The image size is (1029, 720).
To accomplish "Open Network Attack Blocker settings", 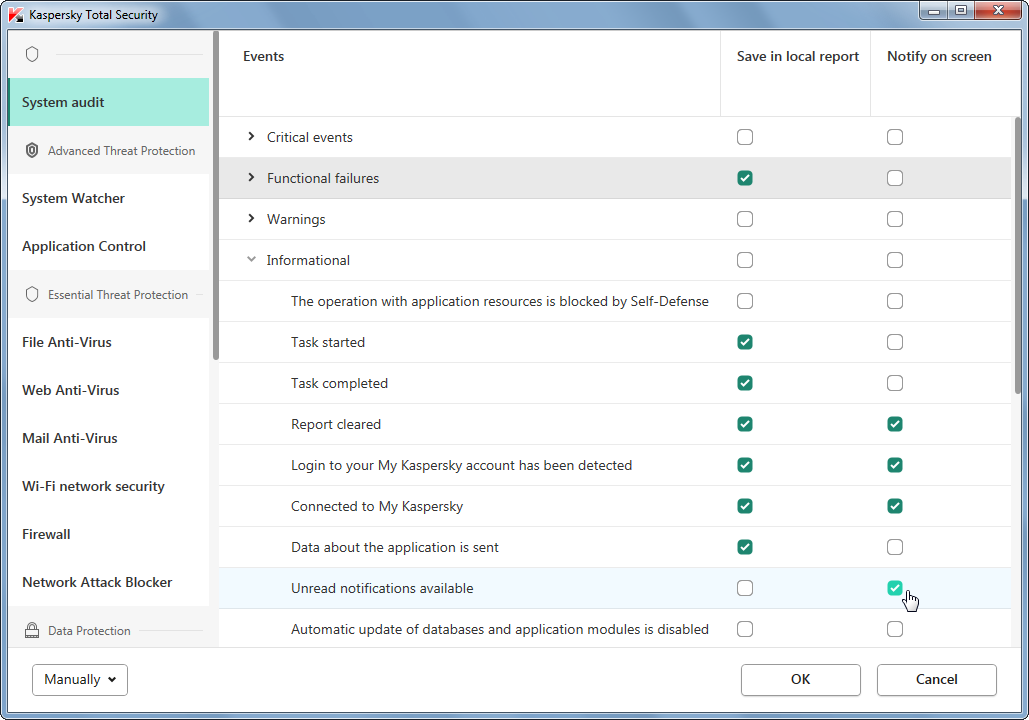I will [109, 582].
